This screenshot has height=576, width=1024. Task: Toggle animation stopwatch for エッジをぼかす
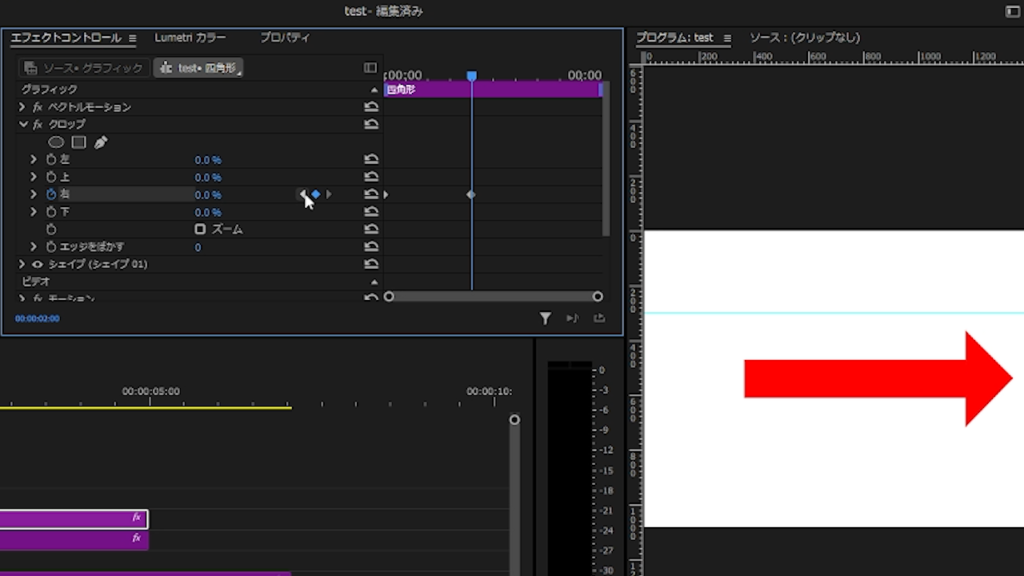click(51, 247)
